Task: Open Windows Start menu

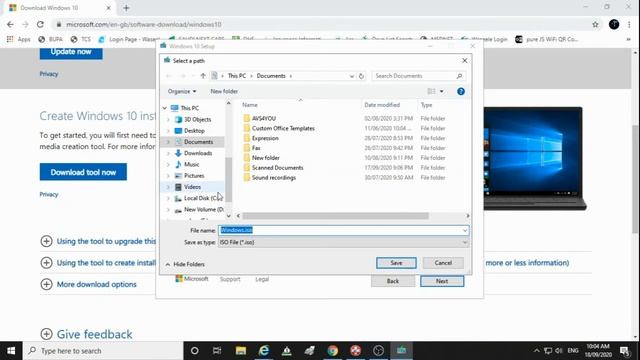Action: tap(11, 351)
